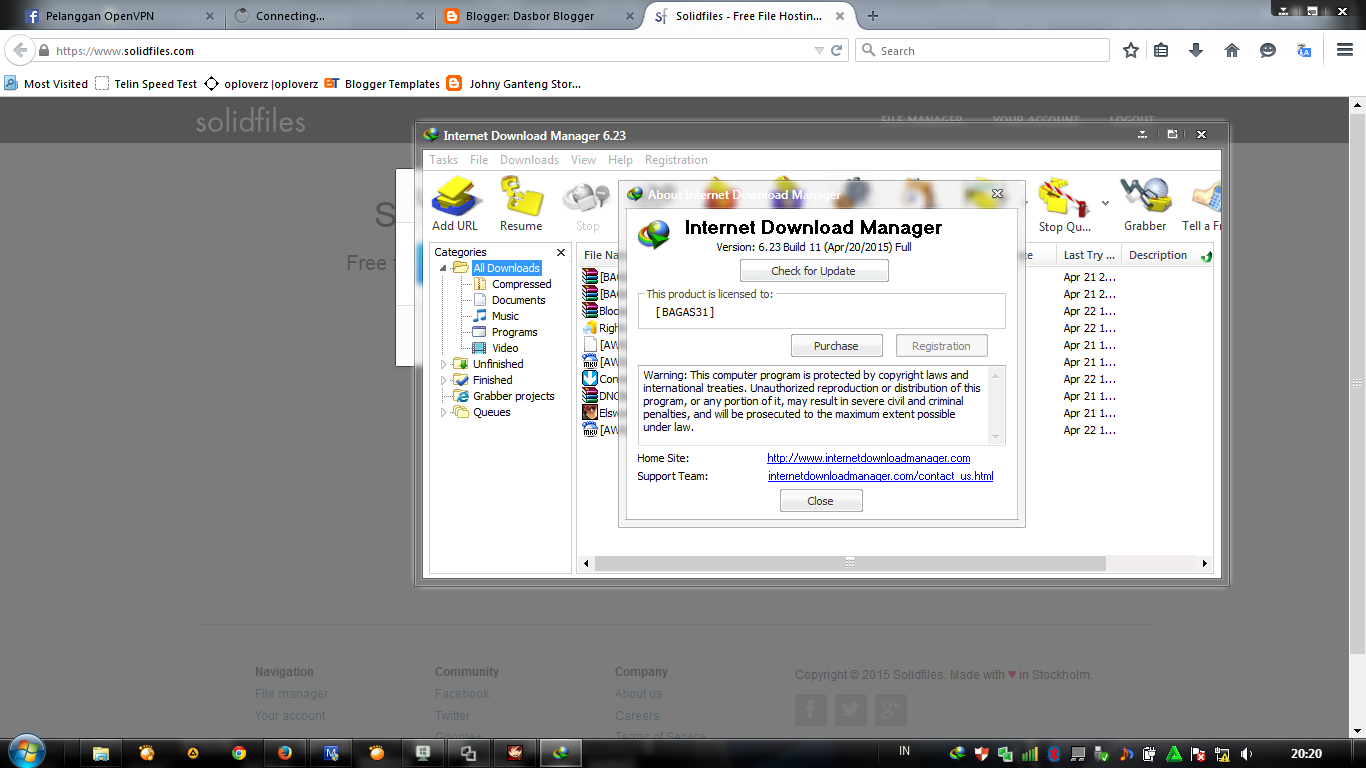Open dropdown arrow beside Stop Queue
Screen dimensions: 1366x768
[x=1105, y=203]
